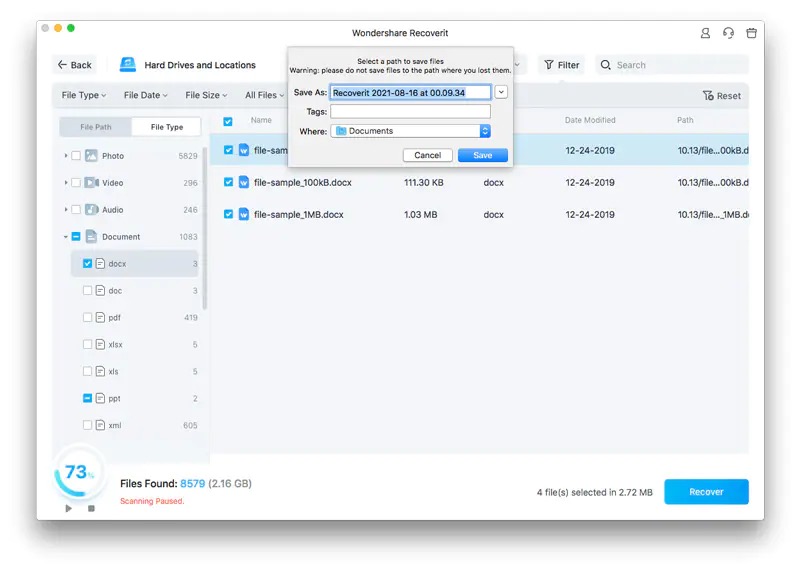
Task: Click the Document category icon
Action: point(91,236)
